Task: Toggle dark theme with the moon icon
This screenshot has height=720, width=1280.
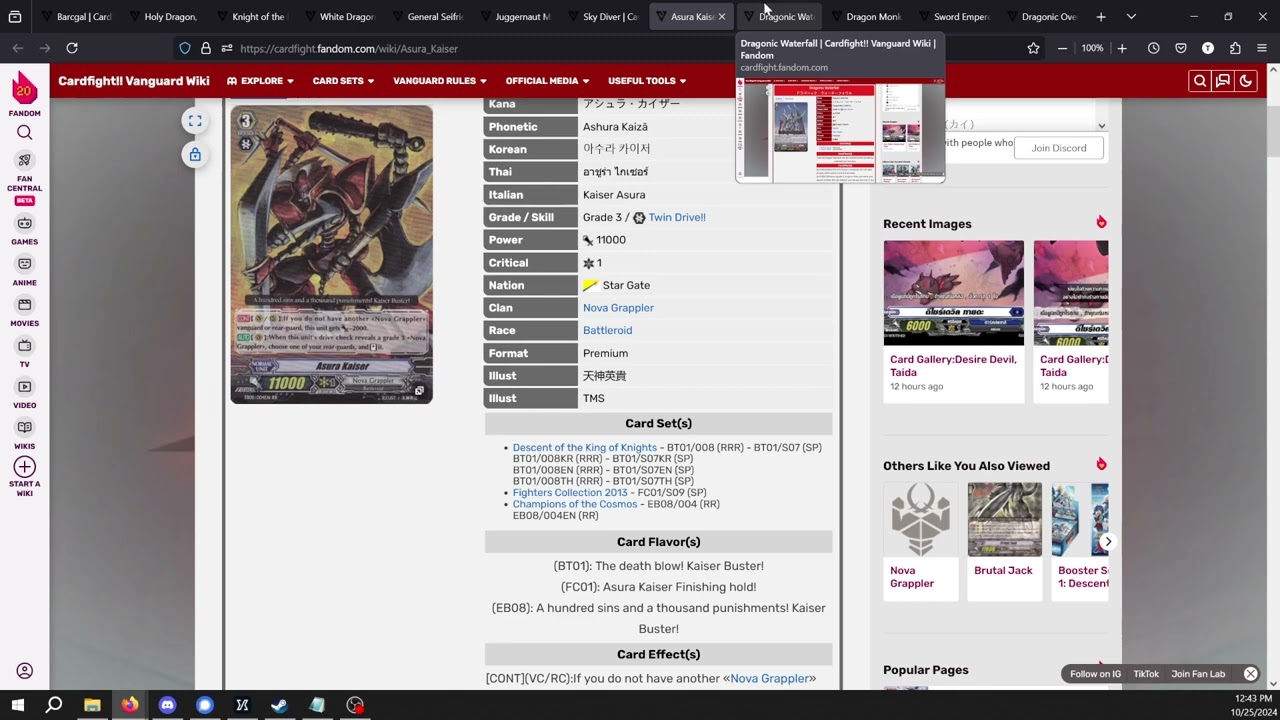Action: click(1245, 81)
